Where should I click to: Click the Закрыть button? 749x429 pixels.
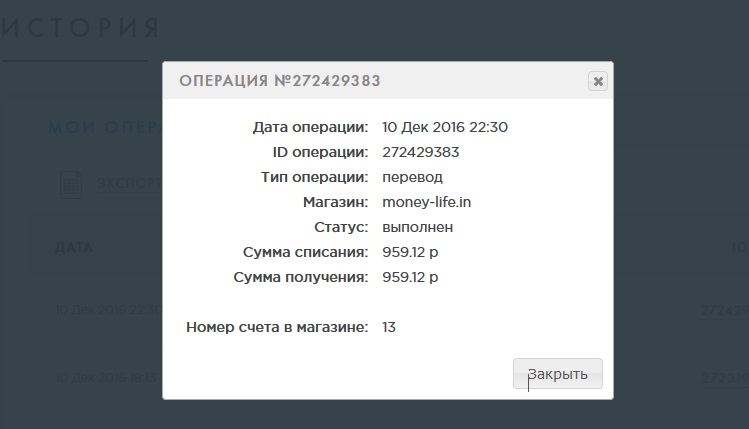click(557, 374)
